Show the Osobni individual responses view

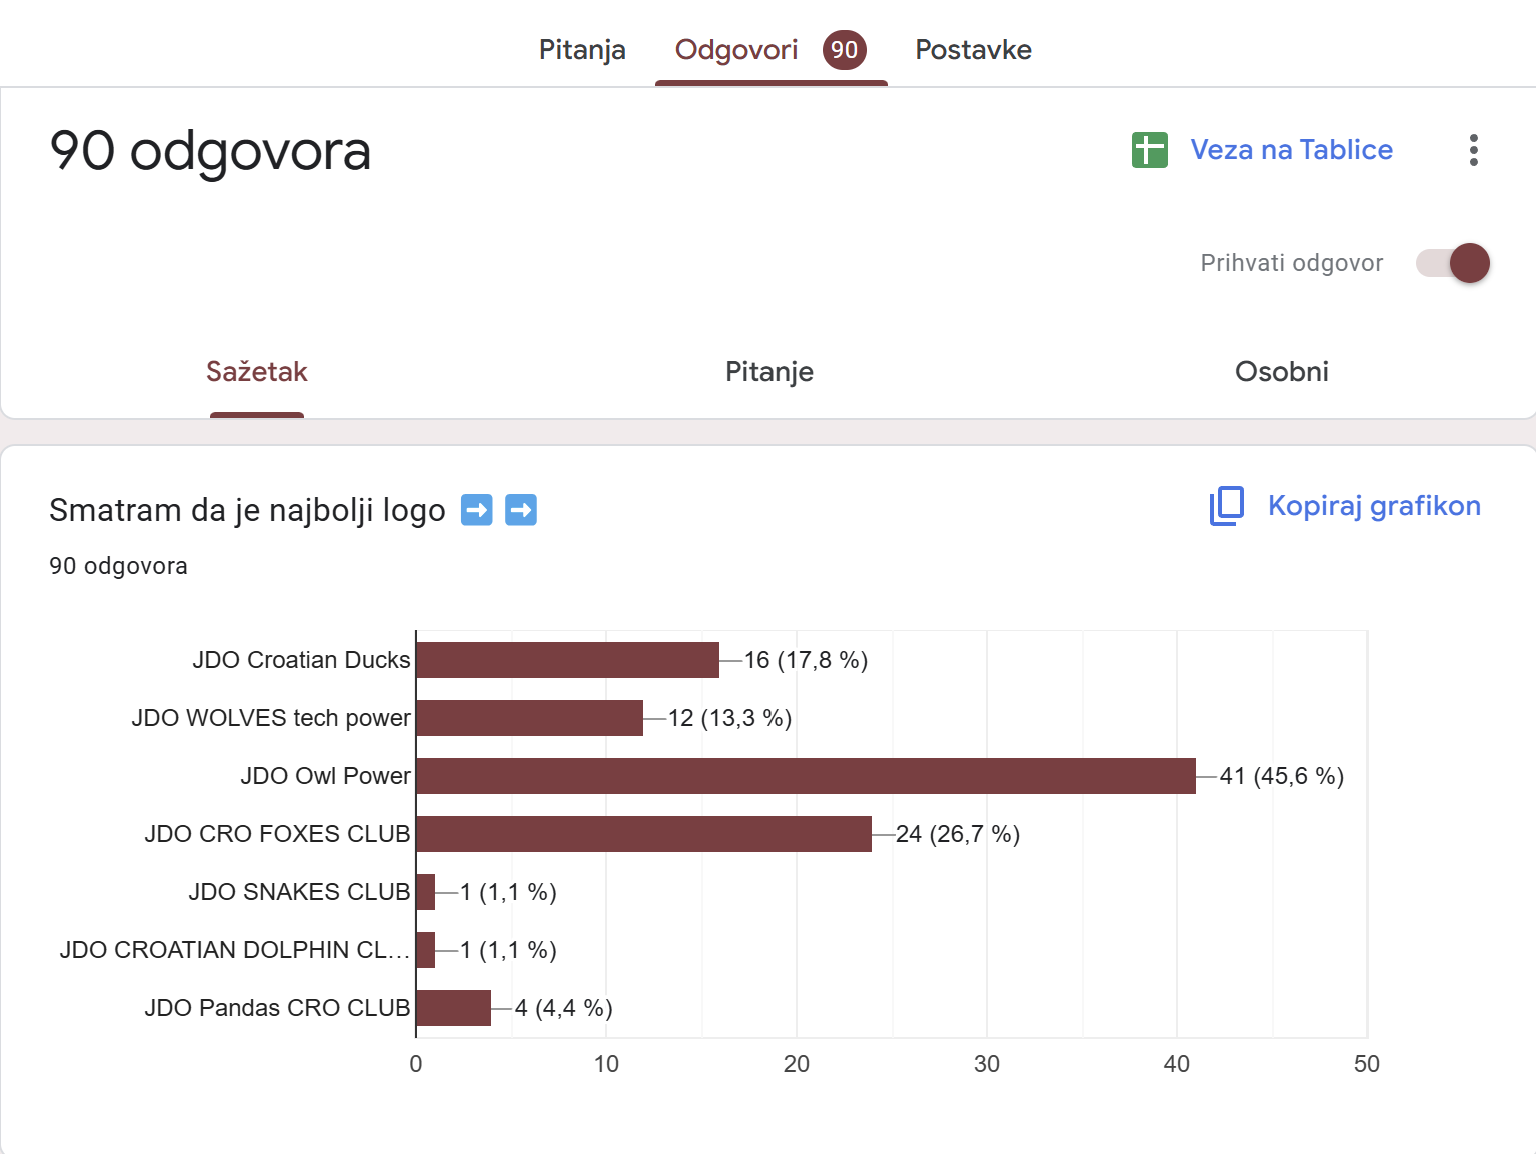1281,372
